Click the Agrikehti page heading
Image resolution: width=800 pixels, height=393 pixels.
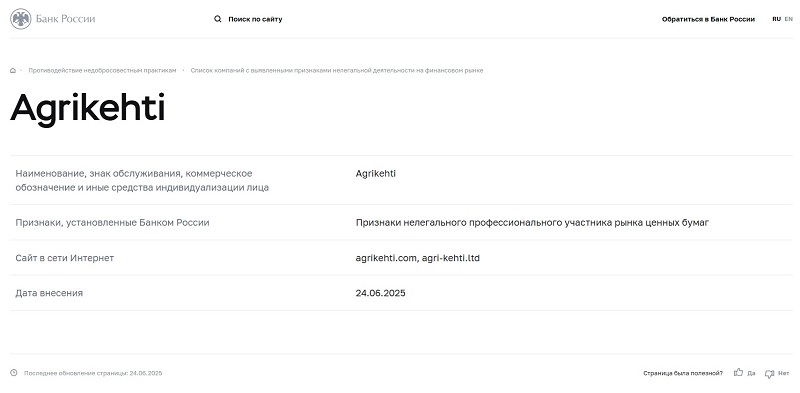tap(88, 108)
